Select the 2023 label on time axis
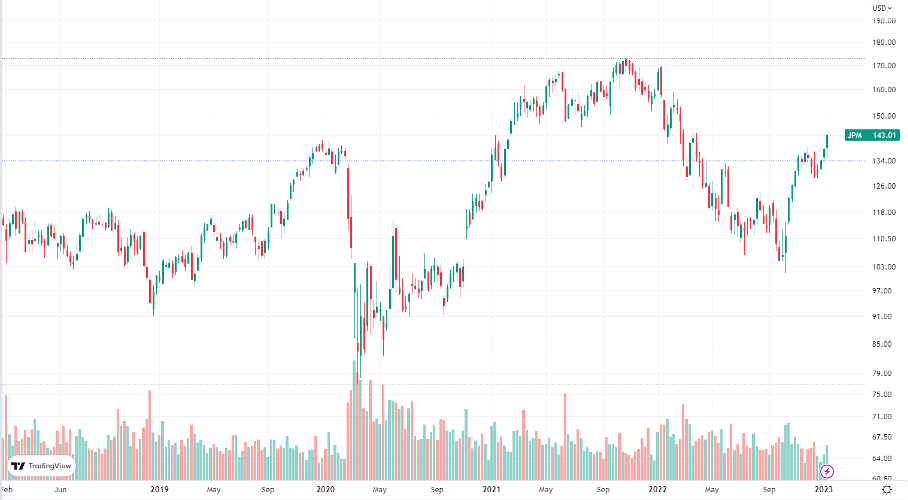This screenshot has width=908, height=500. (822, 490)
